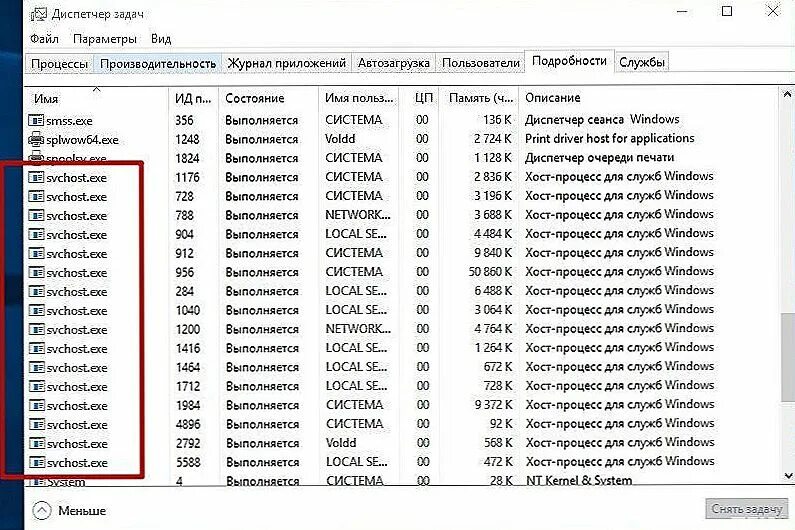Image resolution: width=795 pixels, height=530 pixels.
Task: Click icon of svchost.exe with PID 1040
Action: pos(36,310)
